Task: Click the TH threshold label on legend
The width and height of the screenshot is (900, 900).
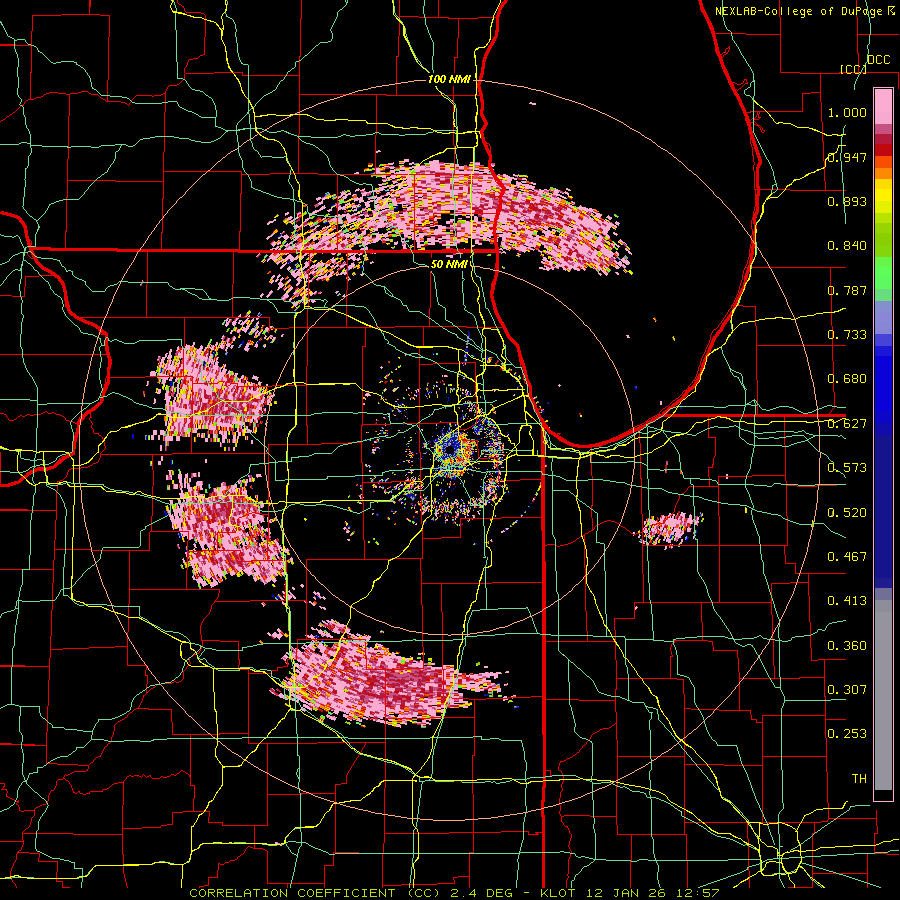Action: coord(859,779)
